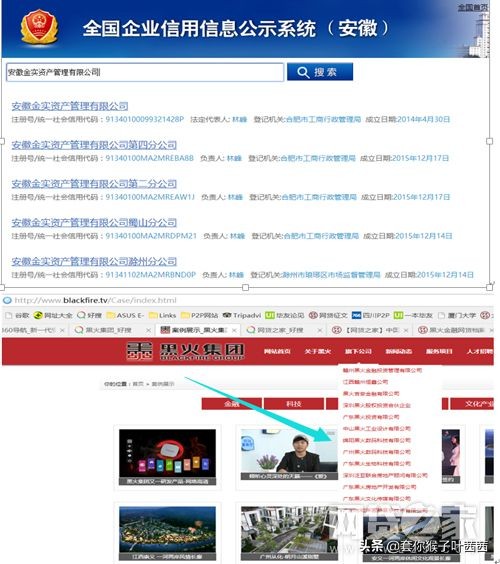Viewport: 500px width, 564px height.
Task: Open result 安徽金实资产管理有限公司蜀山分公司
Action: tap(94, 223)
